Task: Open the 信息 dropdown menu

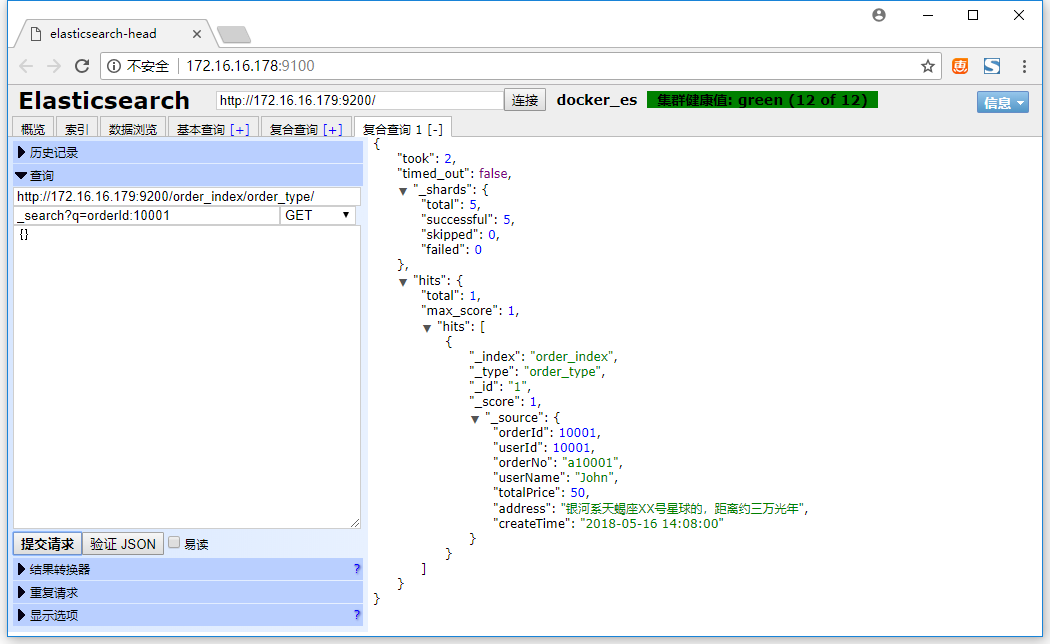Action: click(1002, 102)
